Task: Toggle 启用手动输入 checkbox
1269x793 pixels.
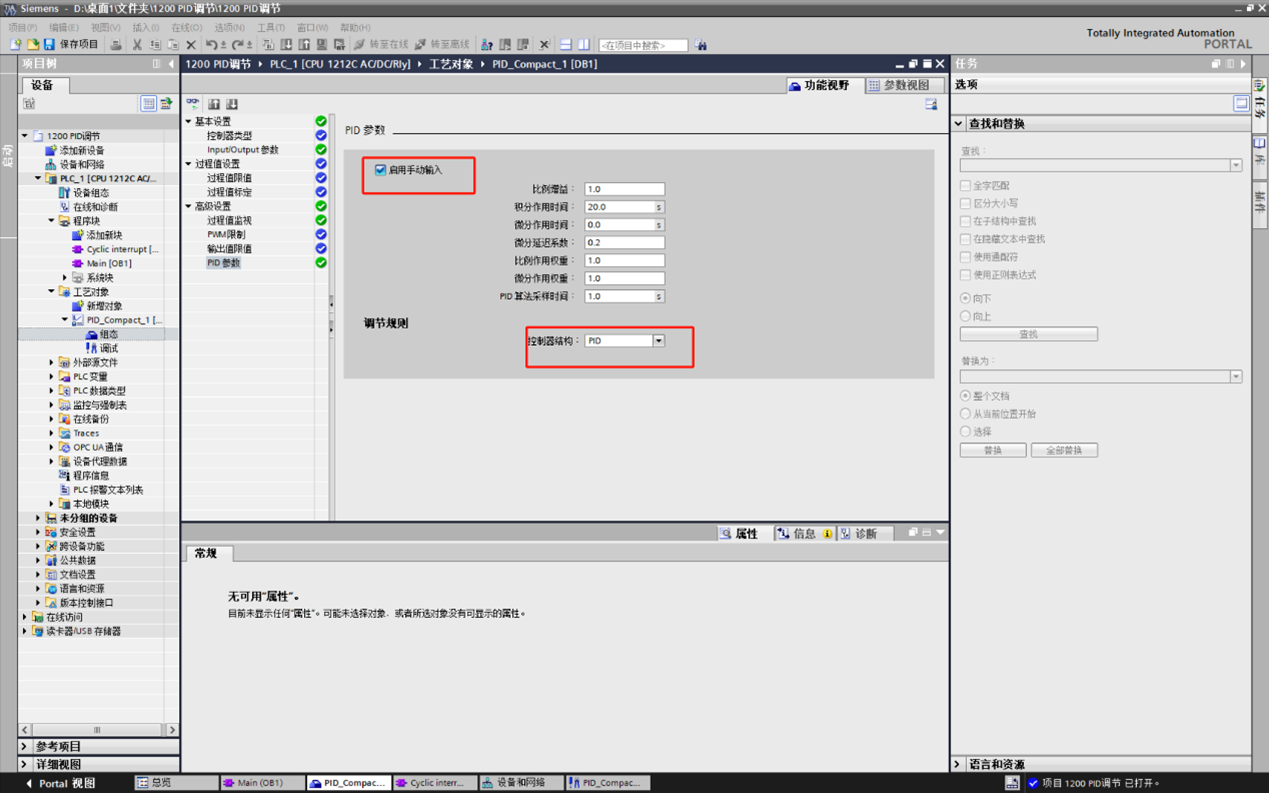Action: (x=380, y=170)
